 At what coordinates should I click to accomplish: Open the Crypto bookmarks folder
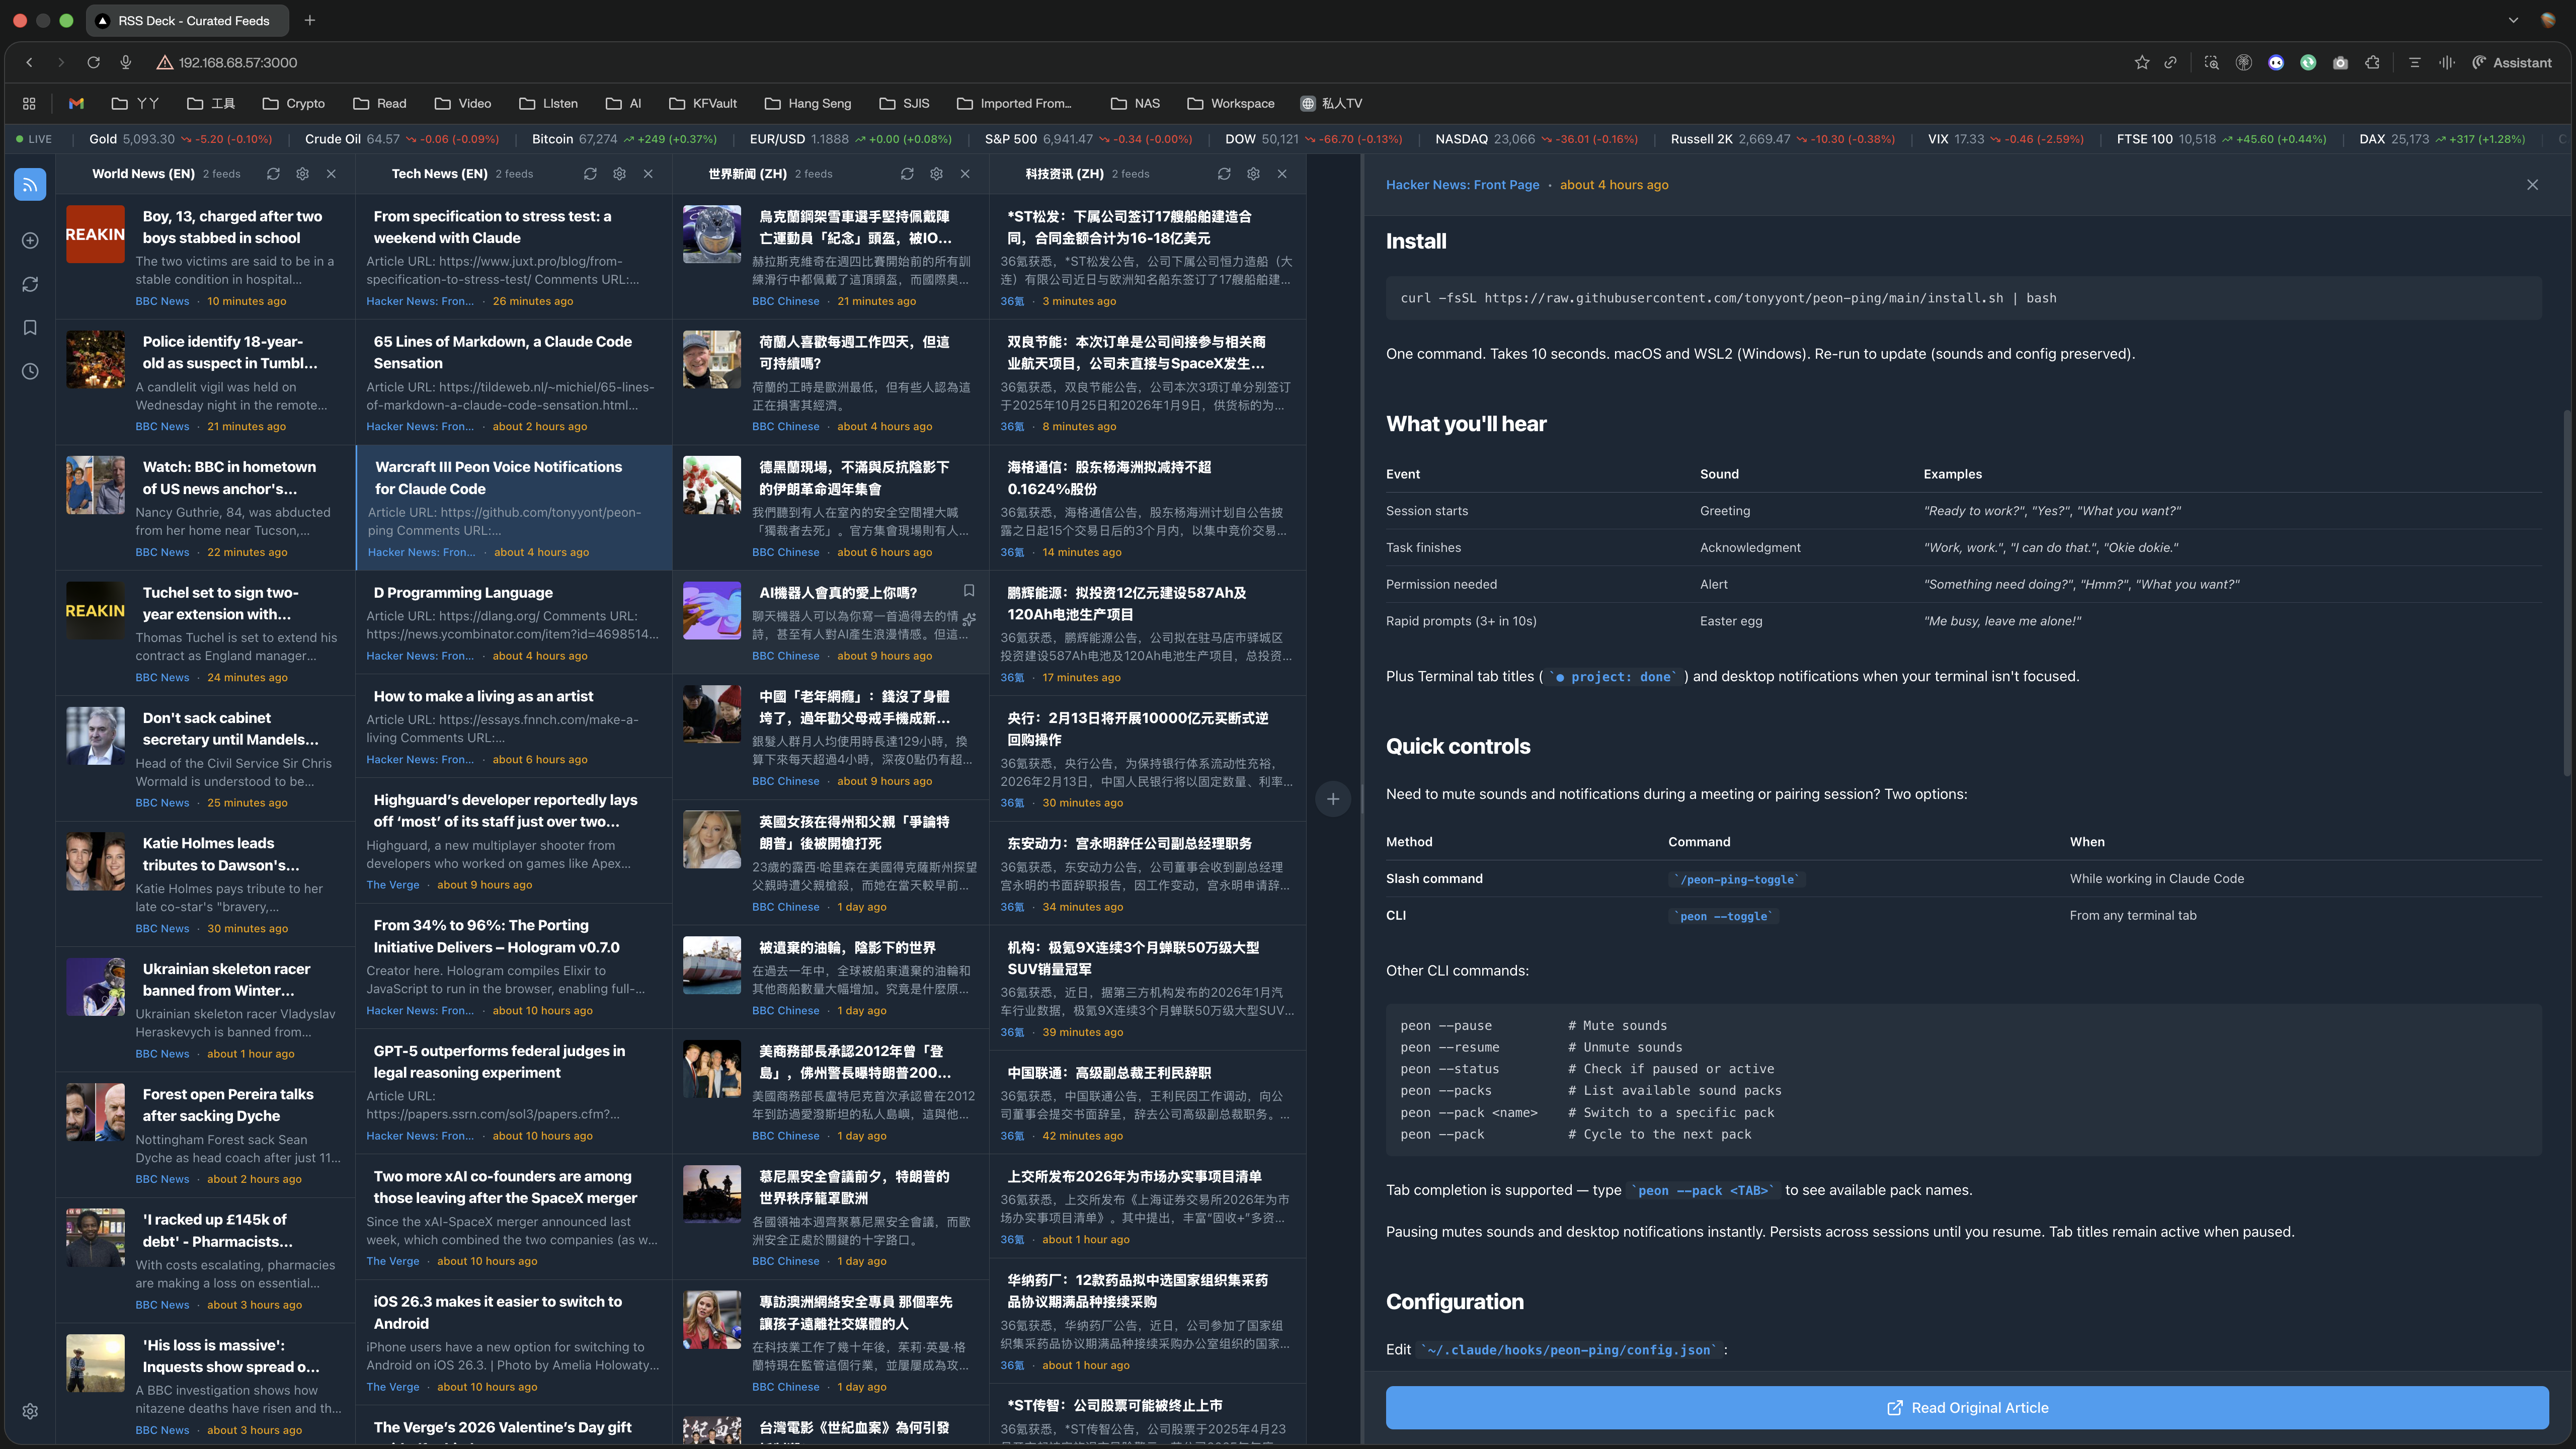pyautogui.click(x=294, y=103)
